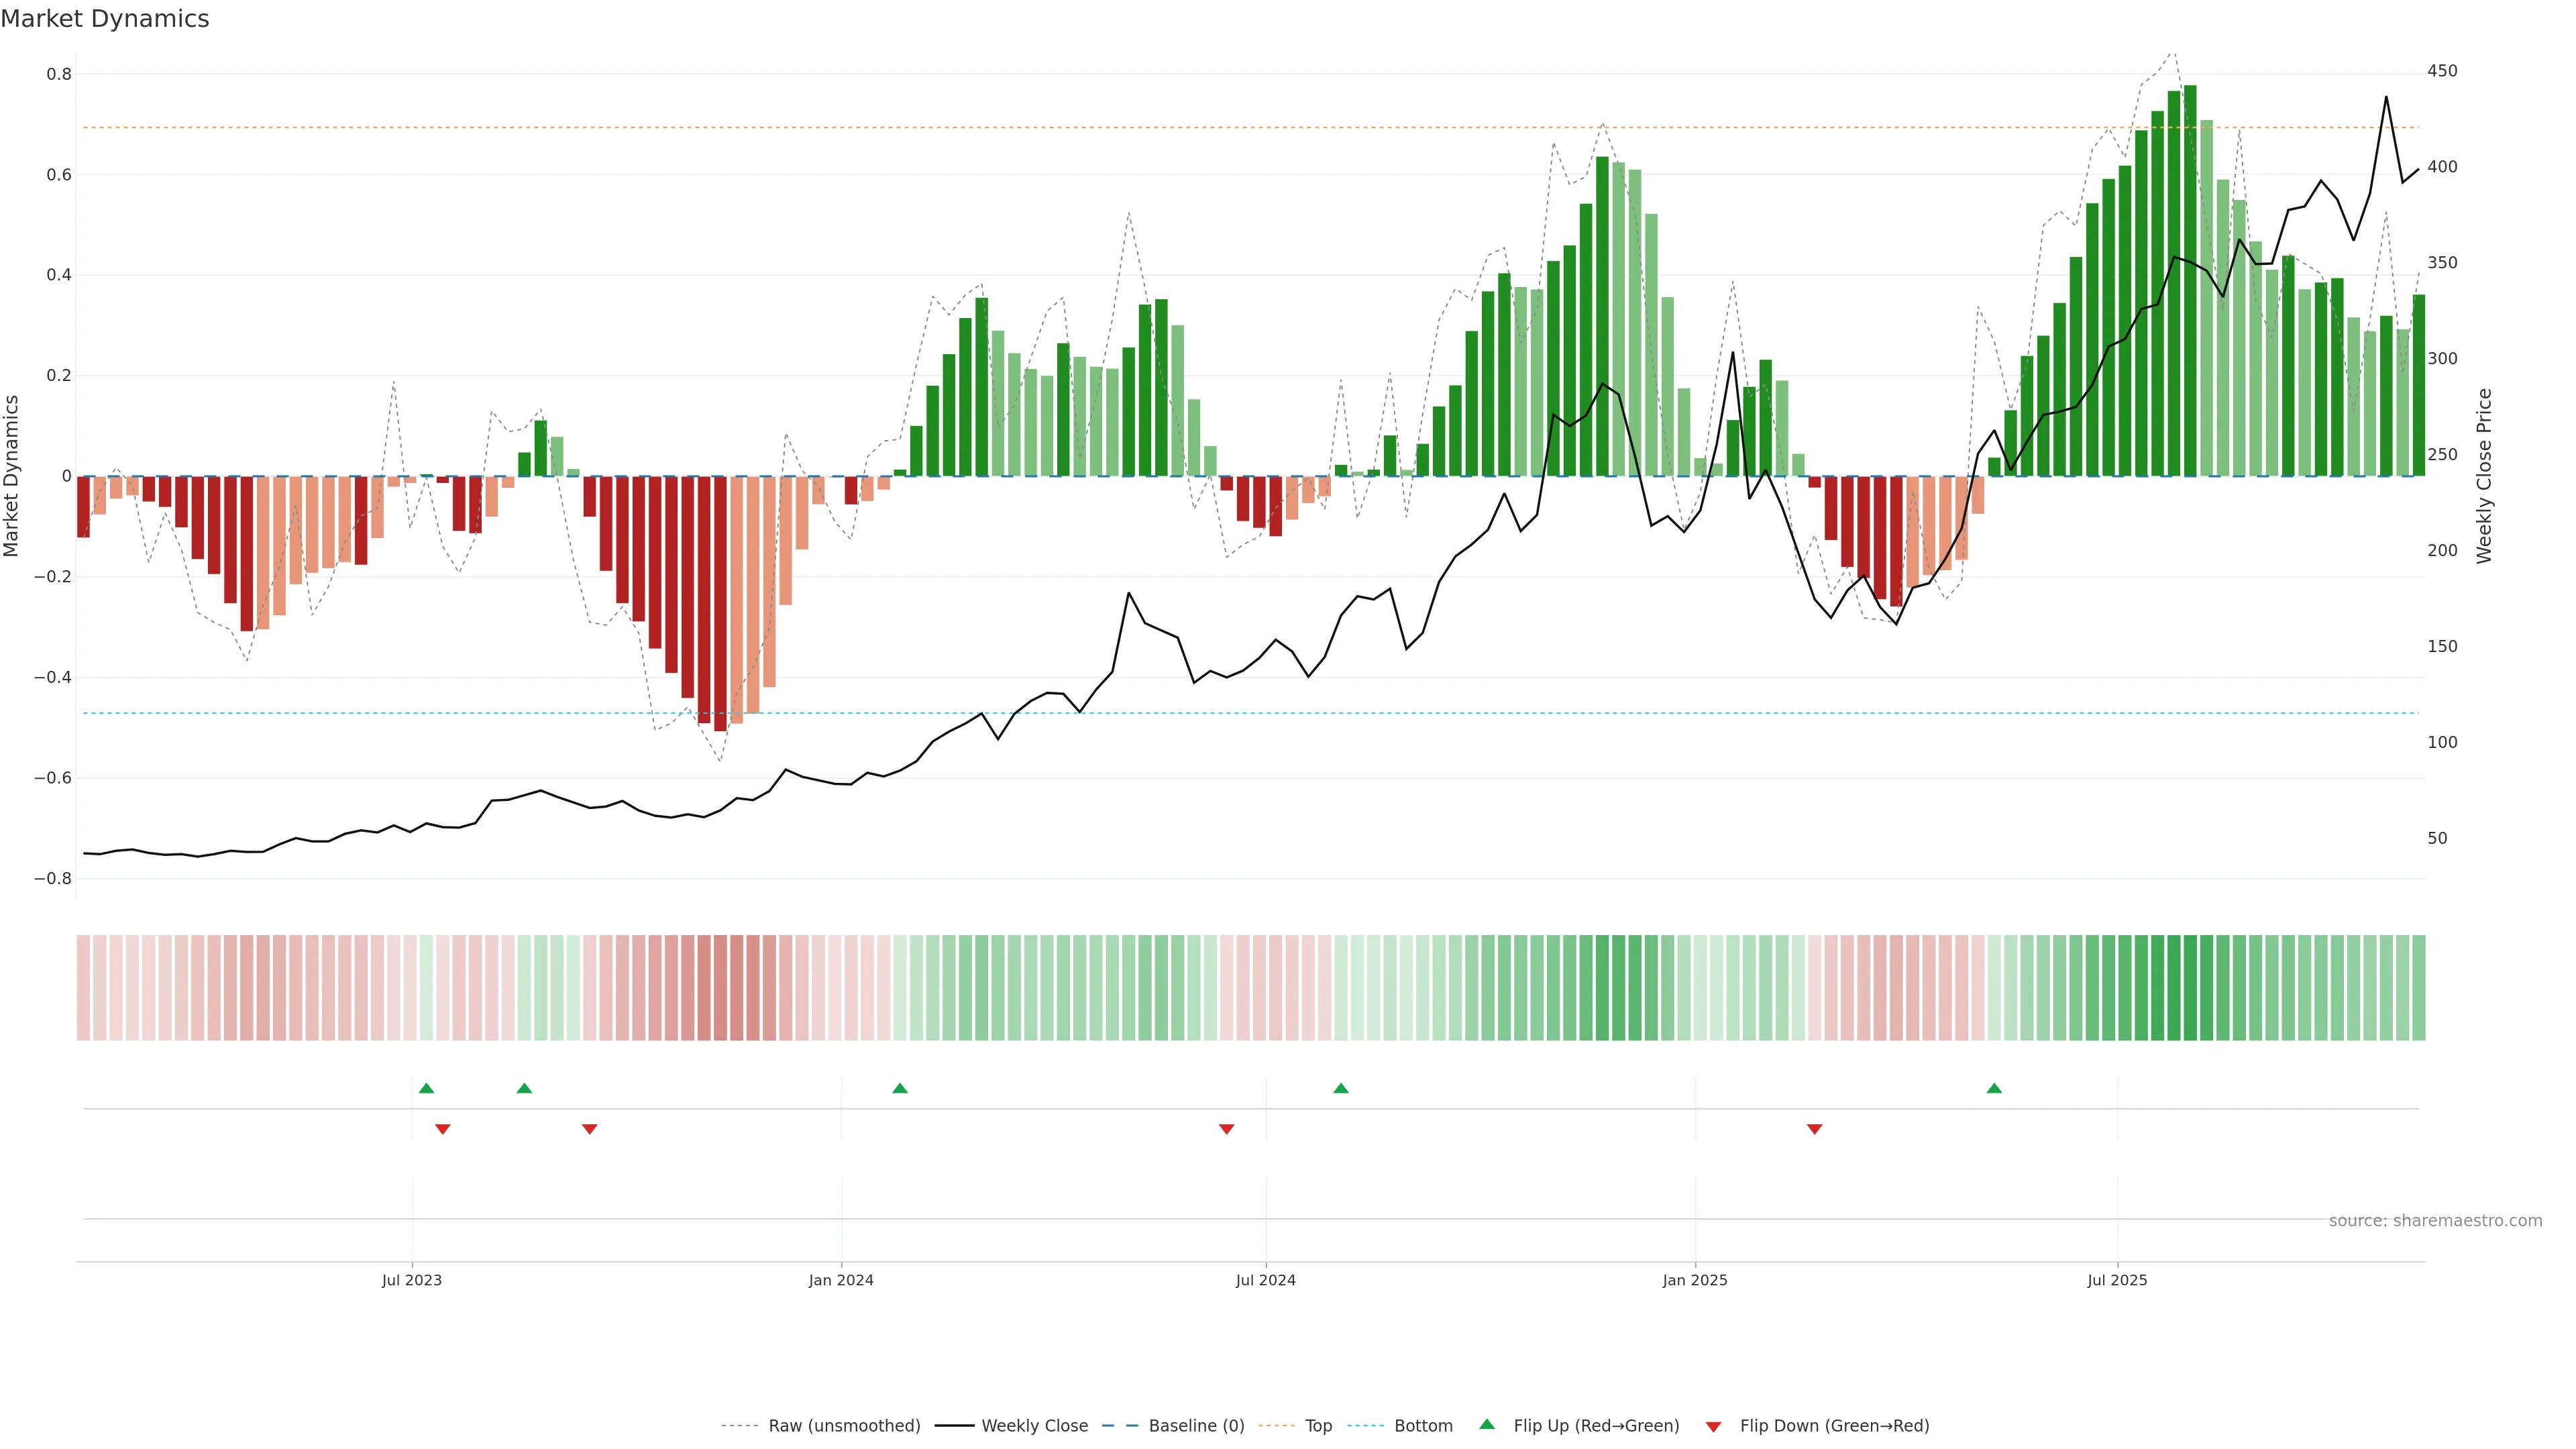Click the source: sharemaestro.com text
The width and height of the screenshot is (2576, 1449).
coord(2435,1221)
